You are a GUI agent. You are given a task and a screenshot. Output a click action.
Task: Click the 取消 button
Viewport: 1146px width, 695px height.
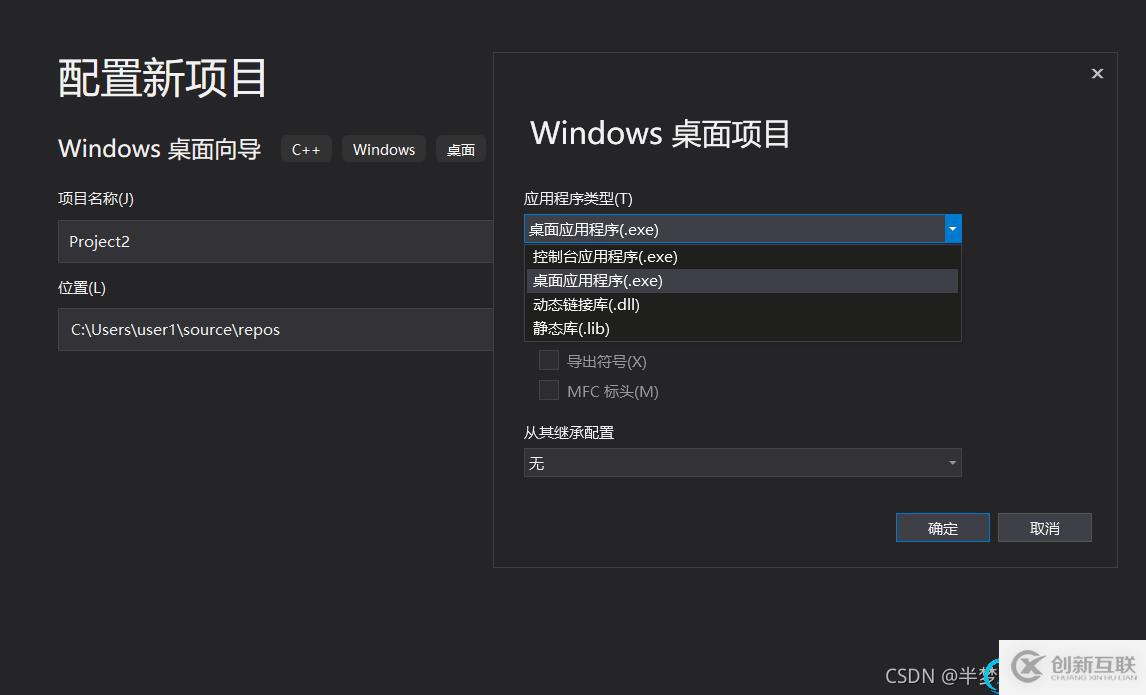[1044, 528]
